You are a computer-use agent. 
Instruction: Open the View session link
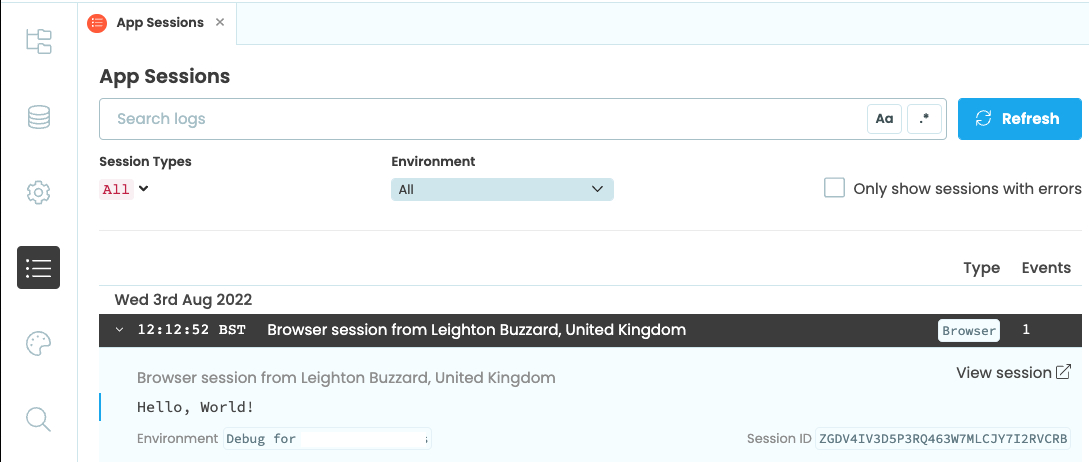tap(1003, 372)
